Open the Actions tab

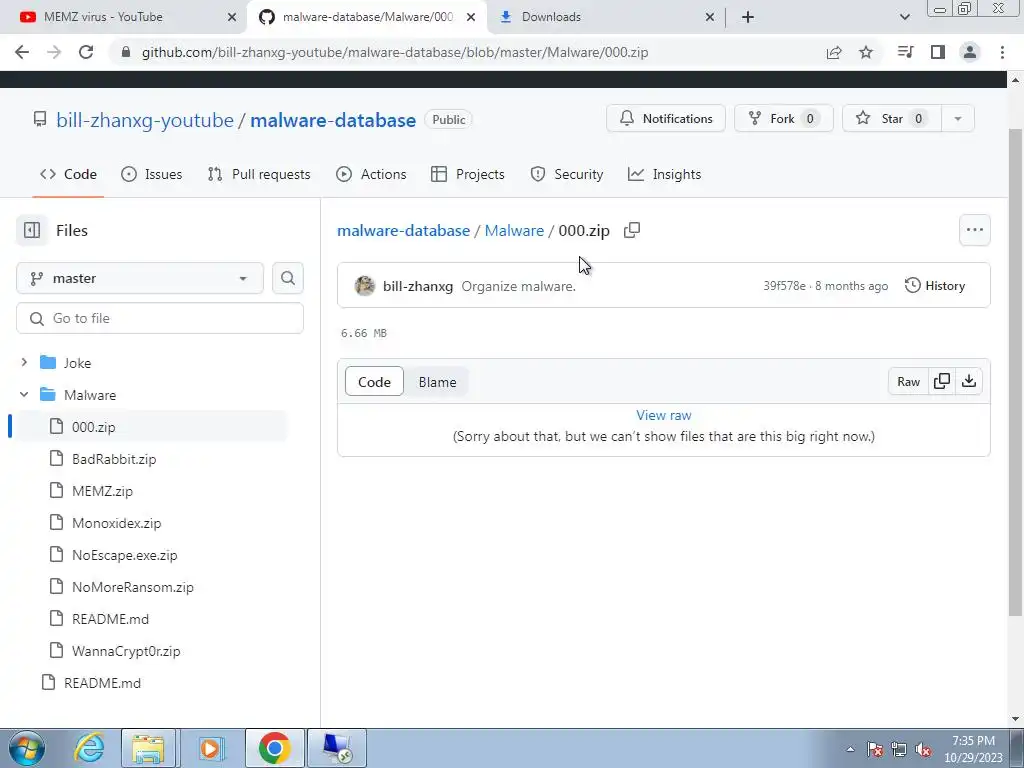pos(371,174)
